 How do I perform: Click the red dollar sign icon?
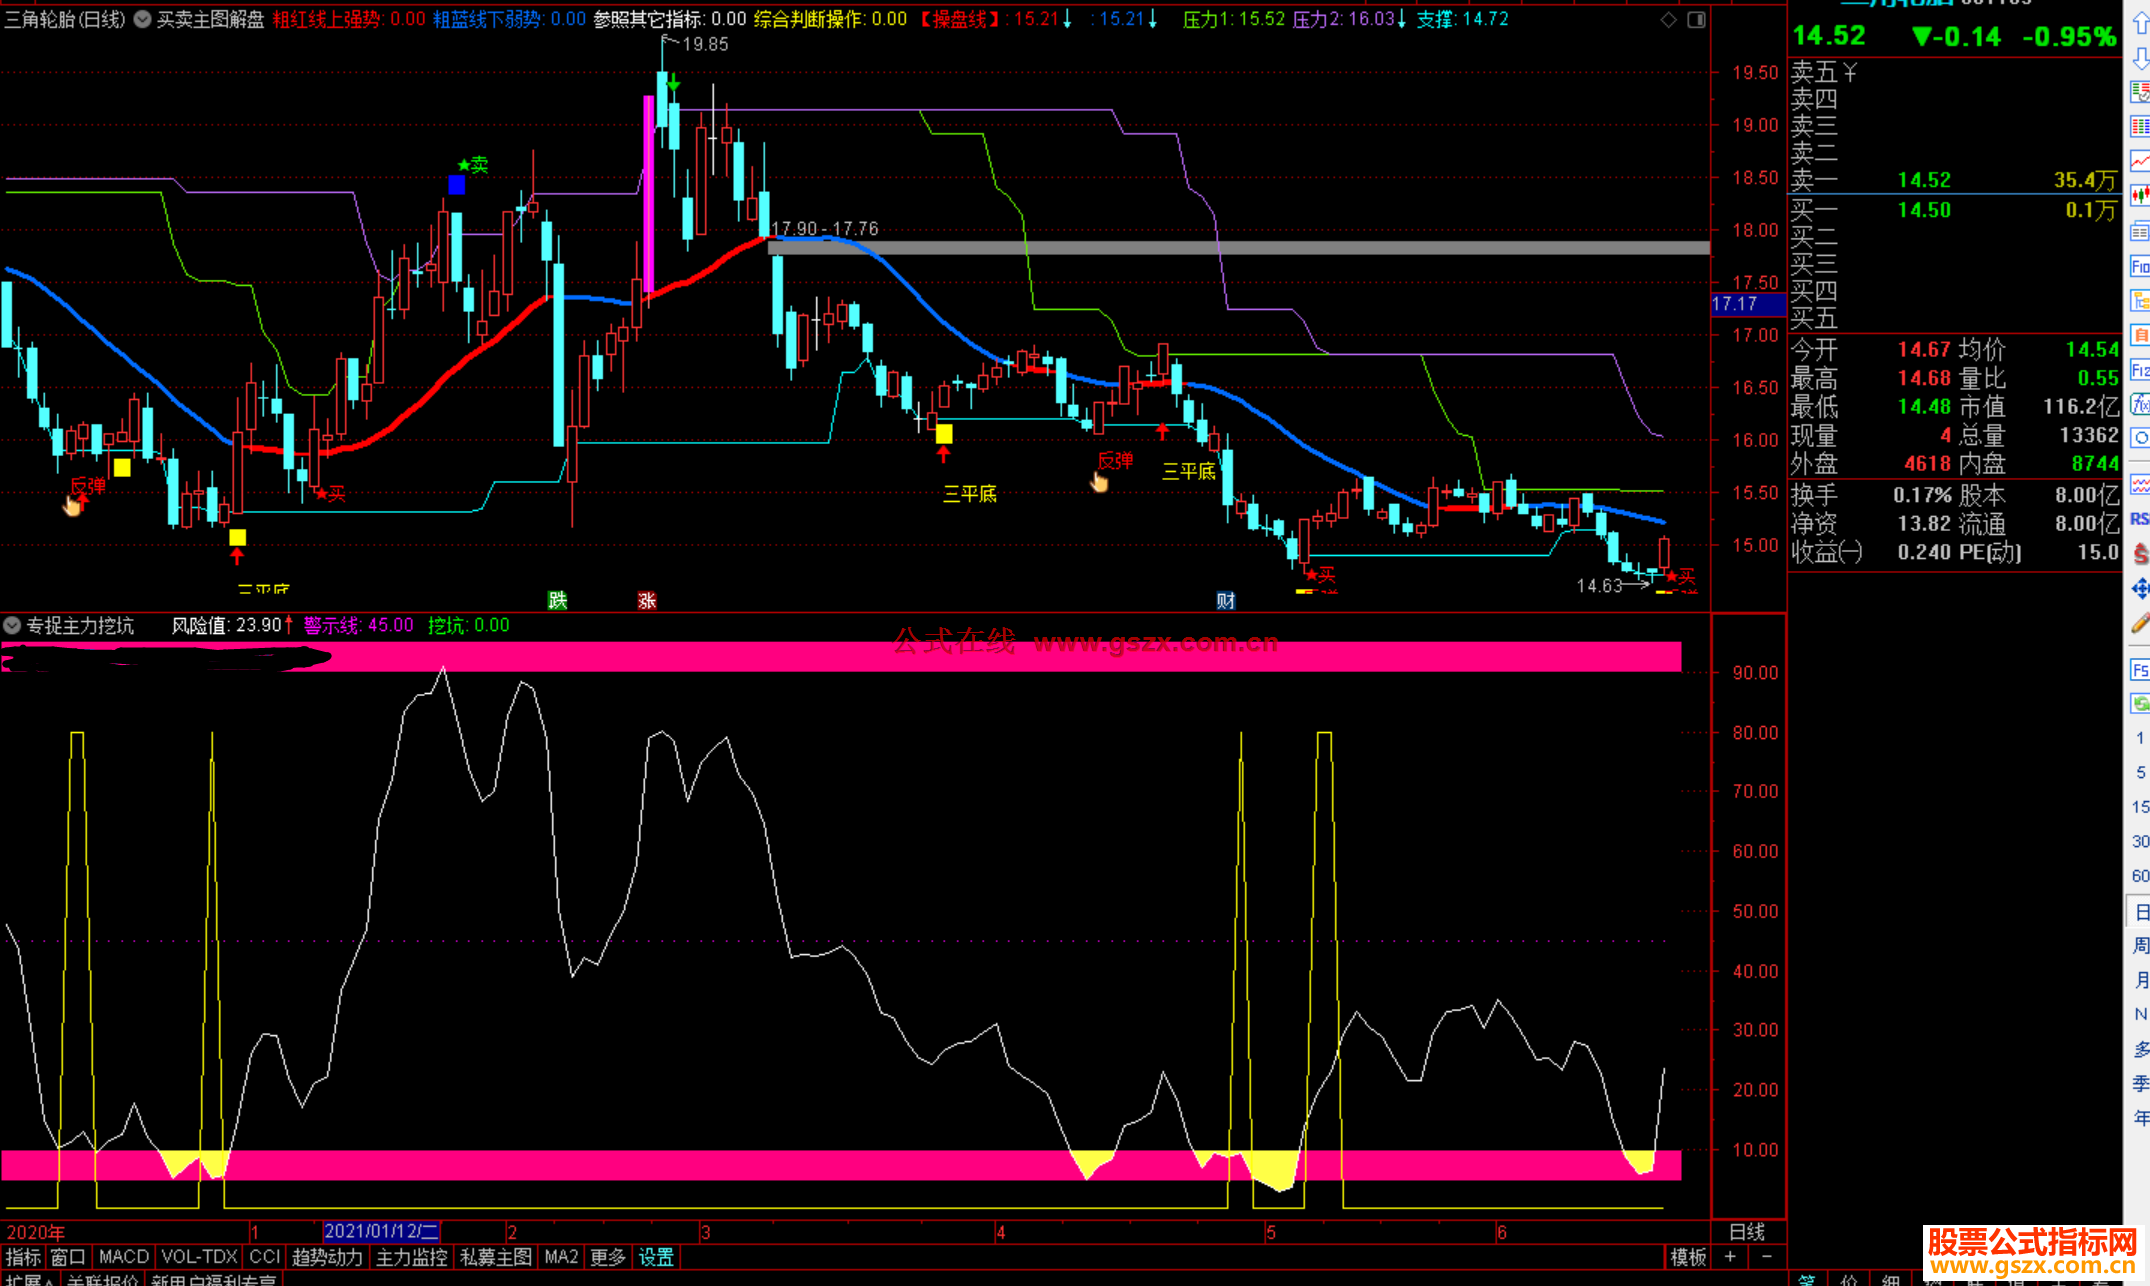pyautogui.click(x=2140, y=553)
